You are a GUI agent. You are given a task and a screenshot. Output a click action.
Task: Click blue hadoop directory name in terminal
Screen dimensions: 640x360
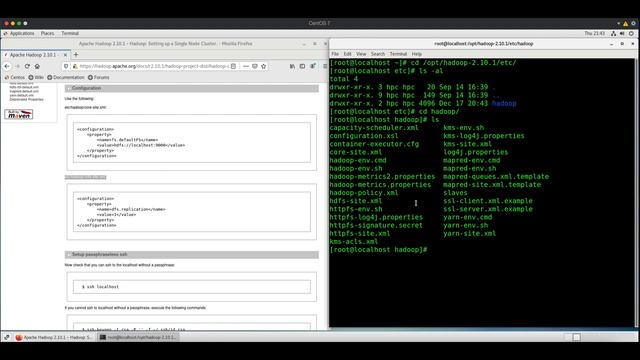click(504, 103)
